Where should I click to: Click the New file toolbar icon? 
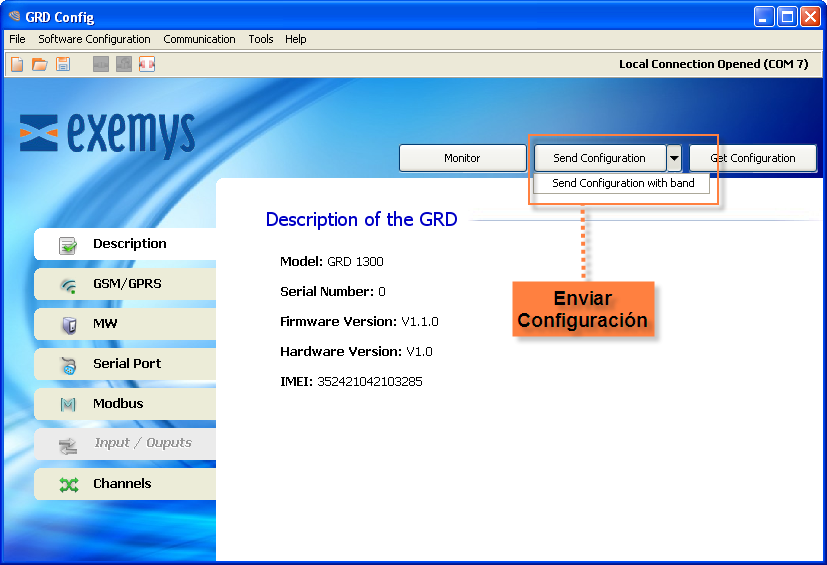tap(17, 64)
